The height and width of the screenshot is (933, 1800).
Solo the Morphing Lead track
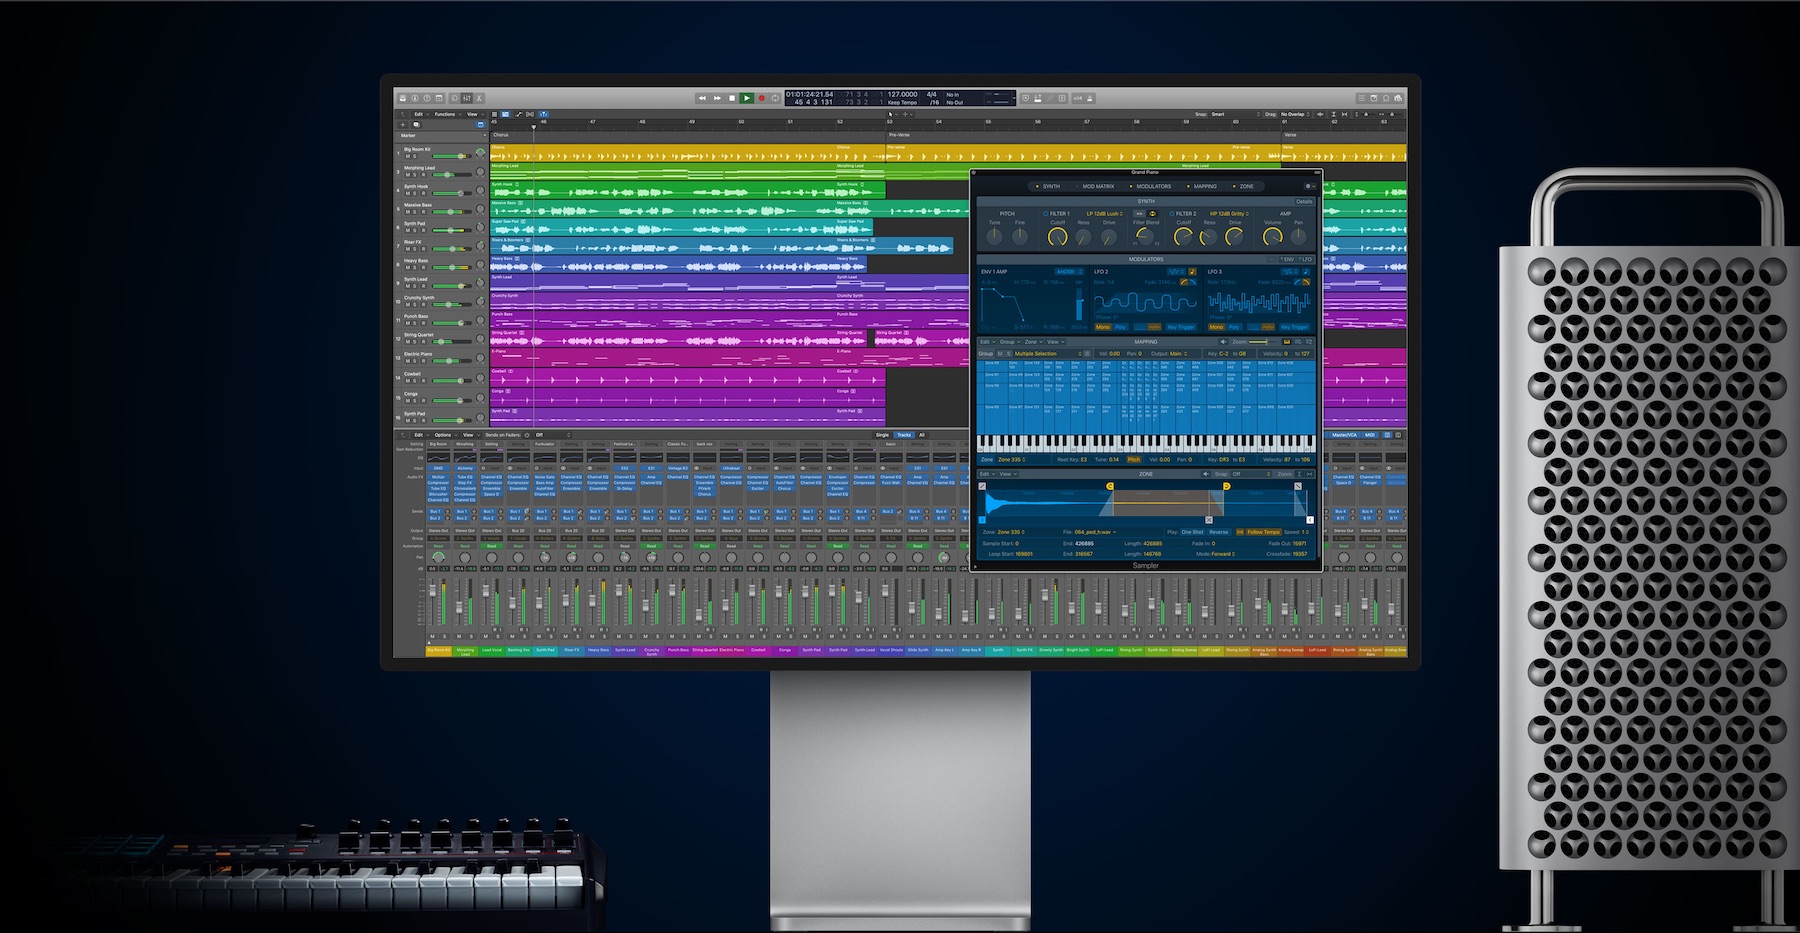pos(414,175)
